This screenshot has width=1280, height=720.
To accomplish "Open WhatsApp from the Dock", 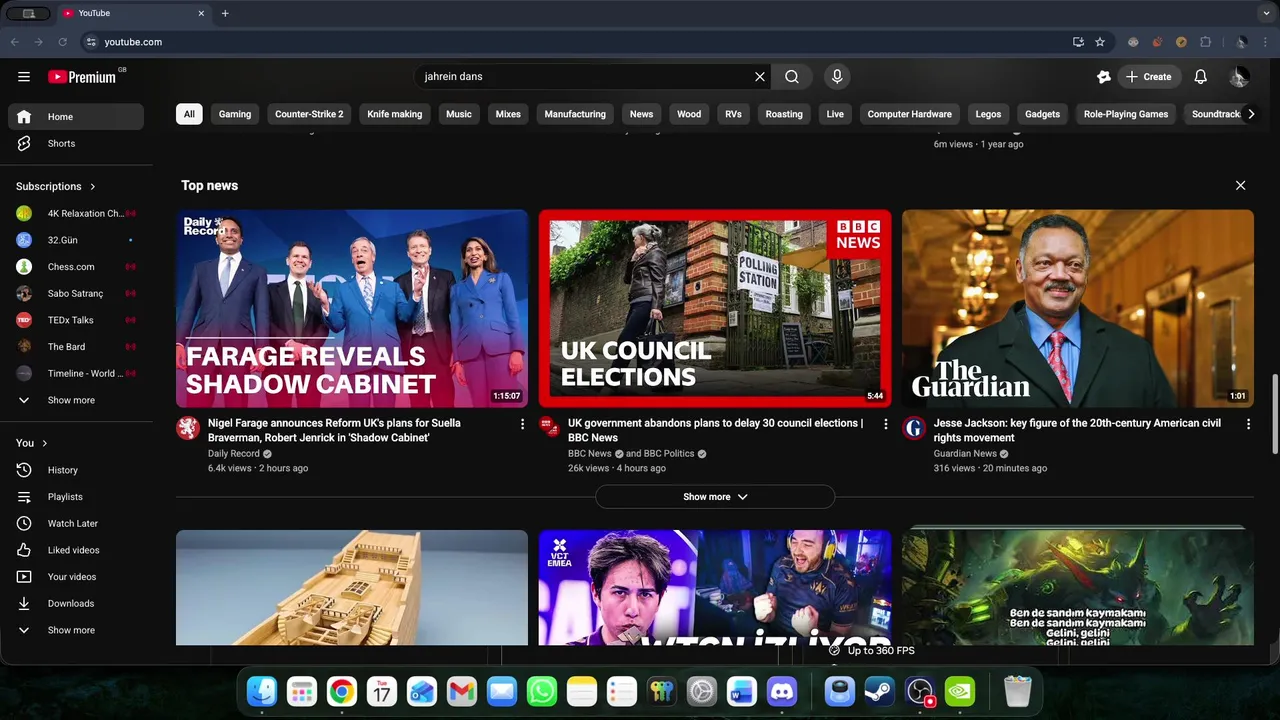I will (542, 691).
